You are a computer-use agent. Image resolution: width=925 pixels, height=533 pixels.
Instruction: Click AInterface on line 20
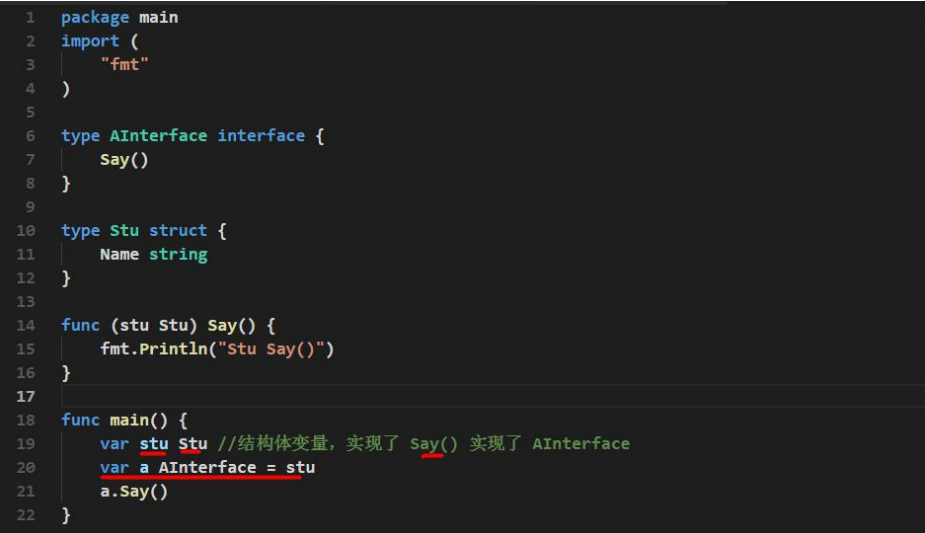pos(207,468)
